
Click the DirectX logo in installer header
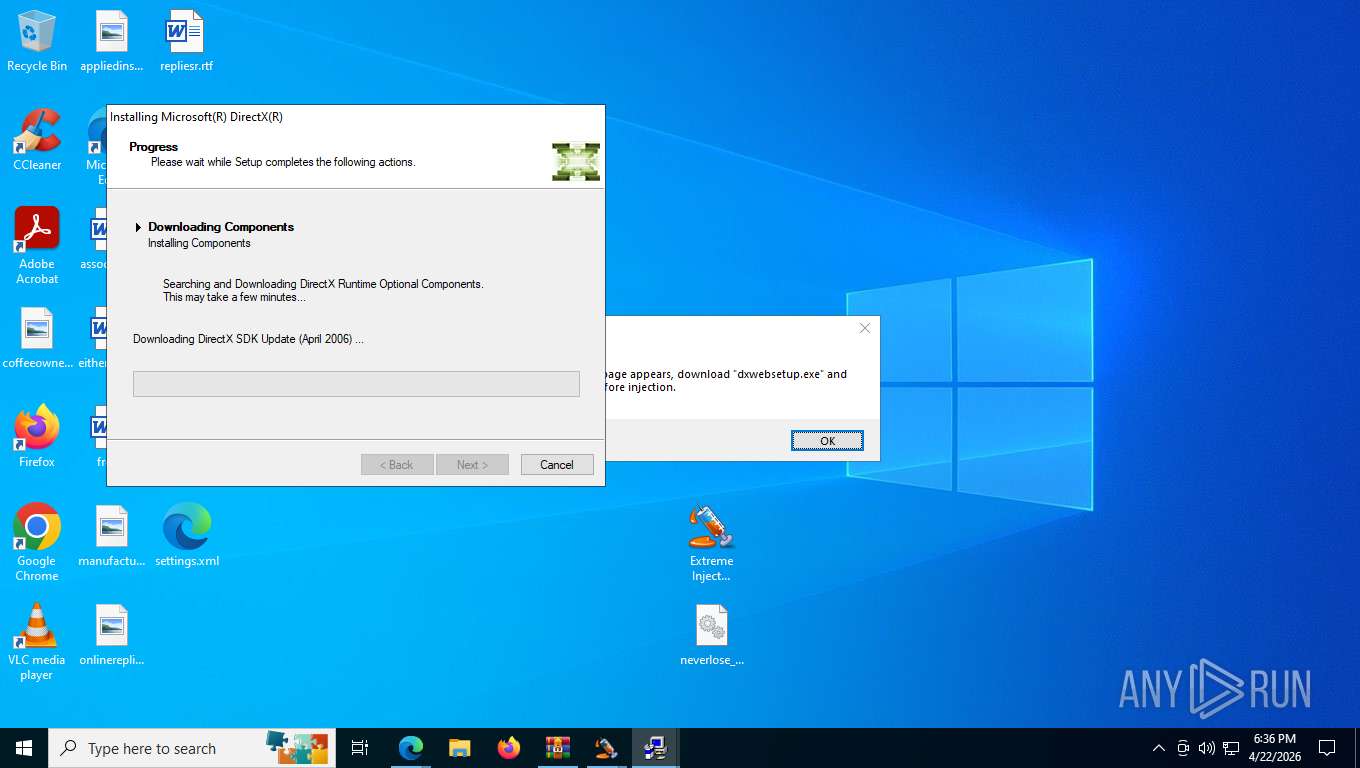[576, 162]
